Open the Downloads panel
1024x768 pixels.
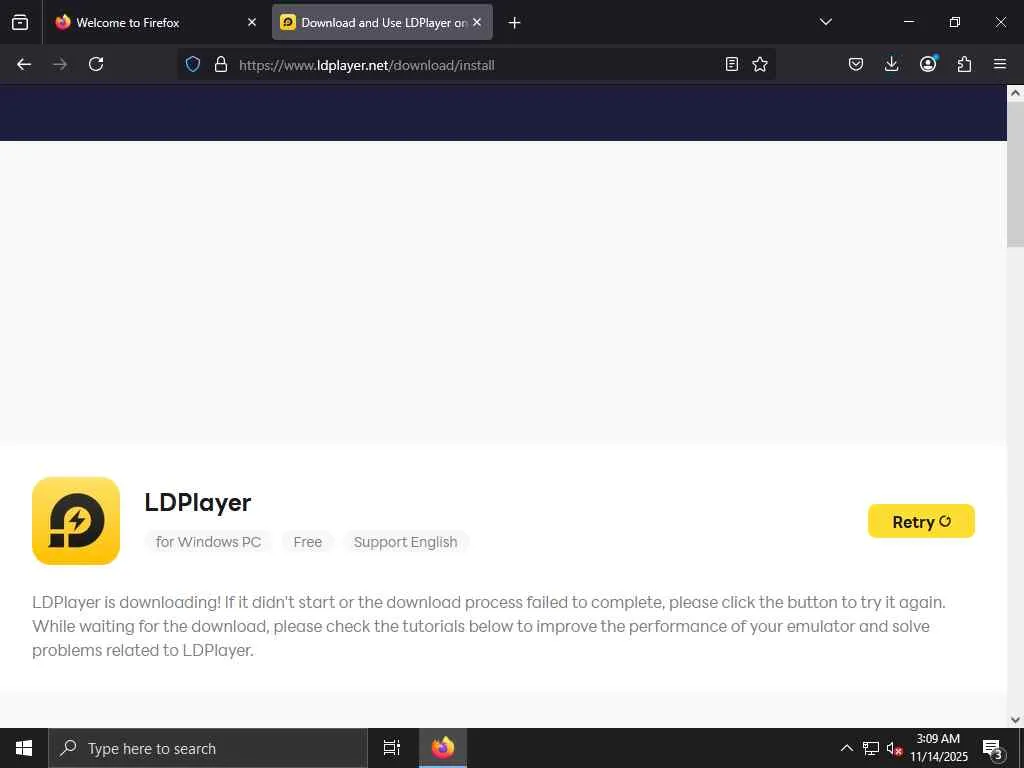tap(891, 64)
